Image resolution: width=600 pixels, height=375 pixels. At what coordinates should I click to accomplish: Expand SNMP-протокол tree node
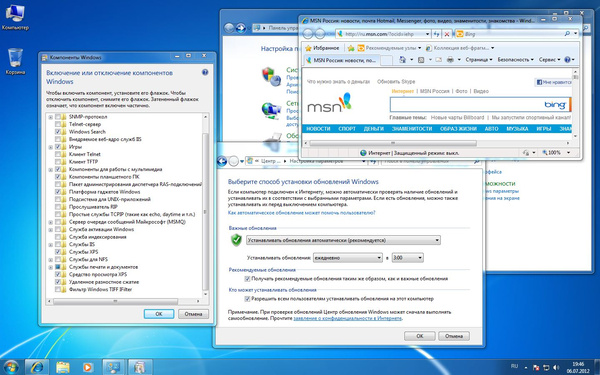point(51,117)
